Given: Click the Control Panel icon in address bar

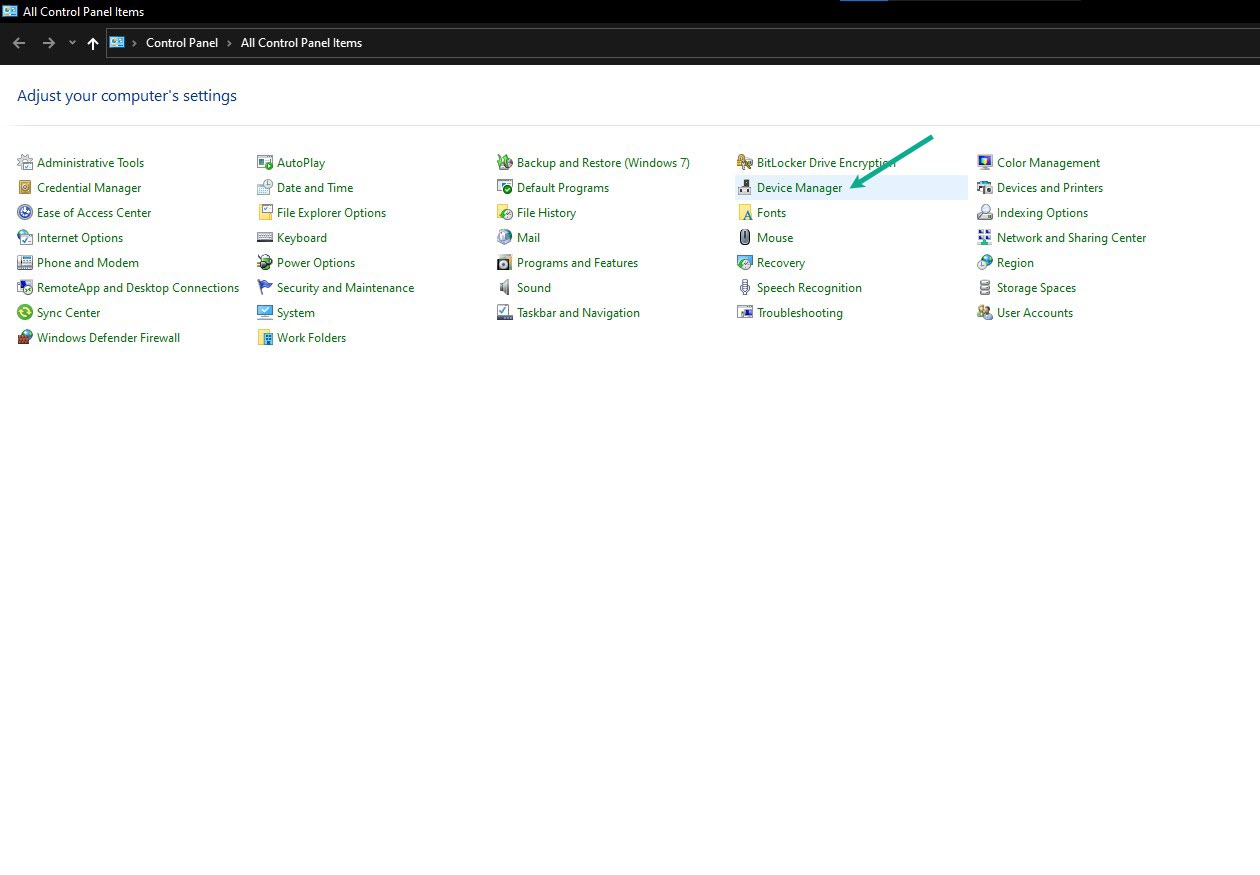Looking at the screenshot, I should pyautogui.click(x=117, y=43).
